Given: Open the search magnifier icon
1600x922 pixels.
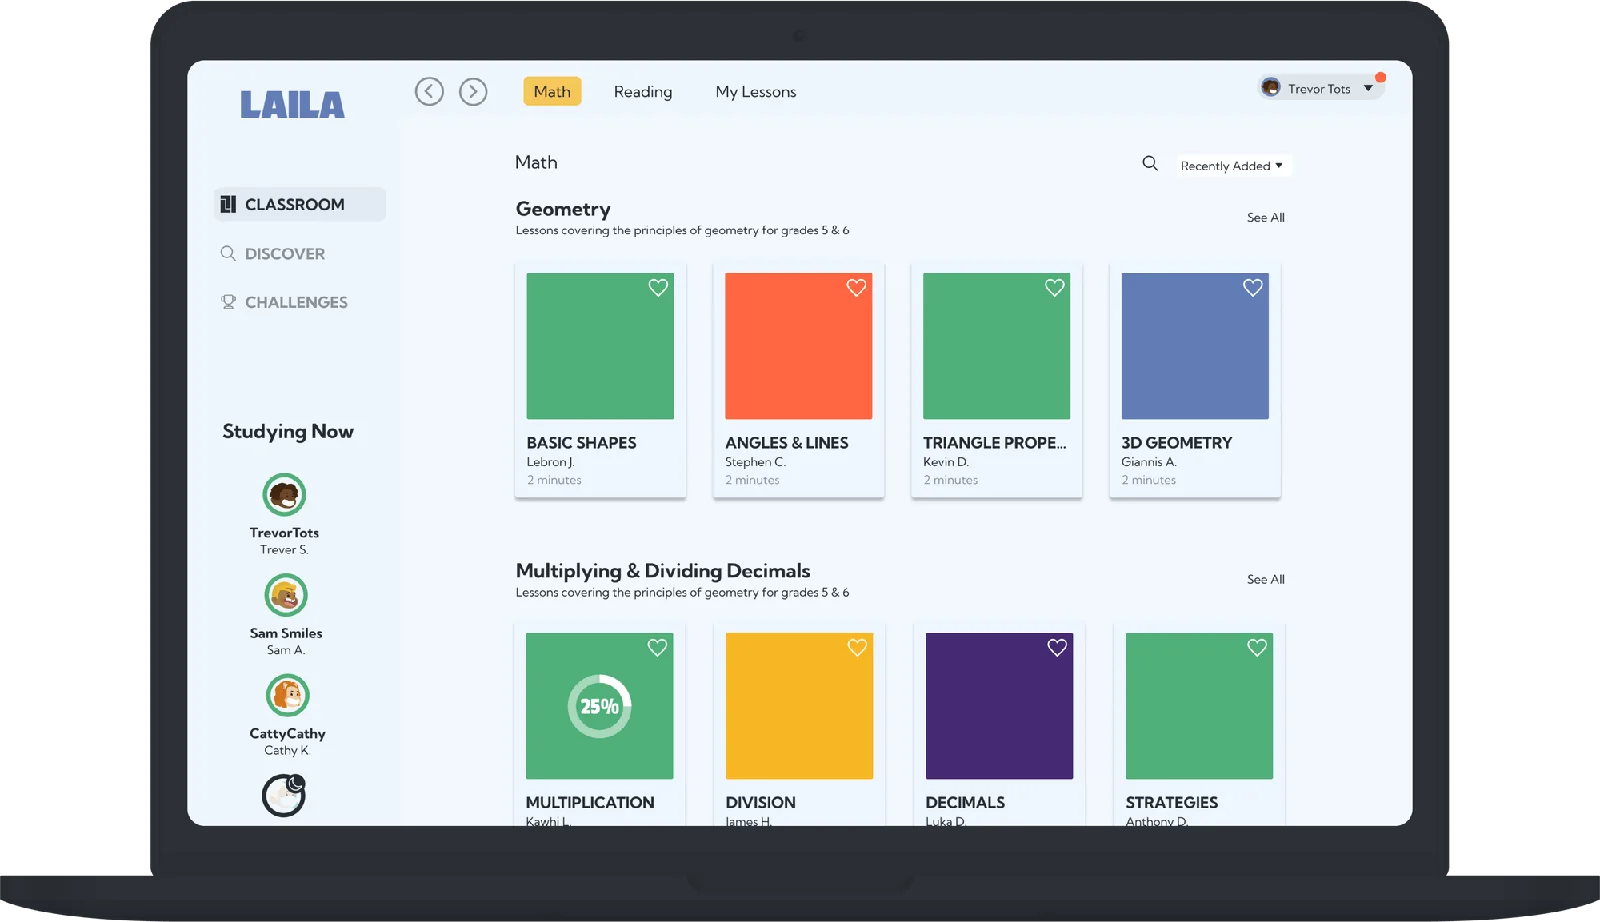Looking at the screenshot, I should [1150, 163].
